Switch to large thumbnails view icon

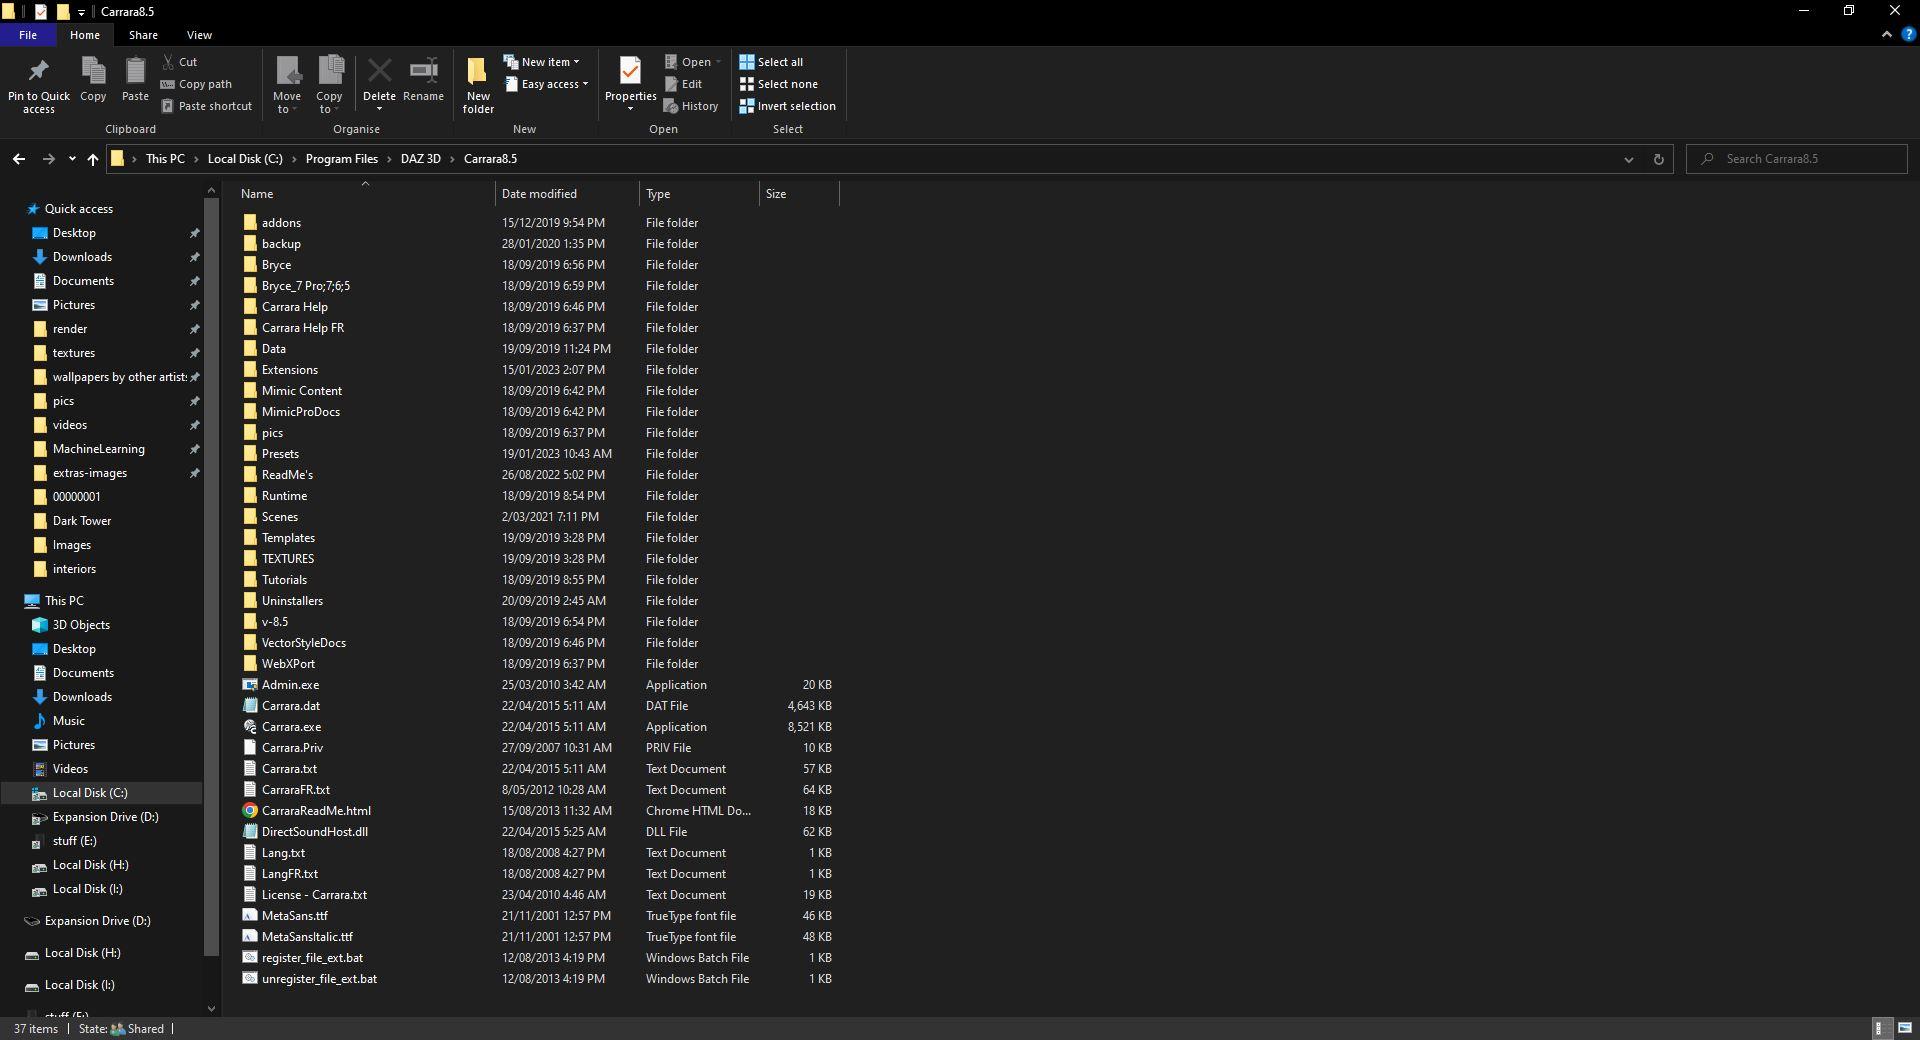(x=1905, y=1028)
